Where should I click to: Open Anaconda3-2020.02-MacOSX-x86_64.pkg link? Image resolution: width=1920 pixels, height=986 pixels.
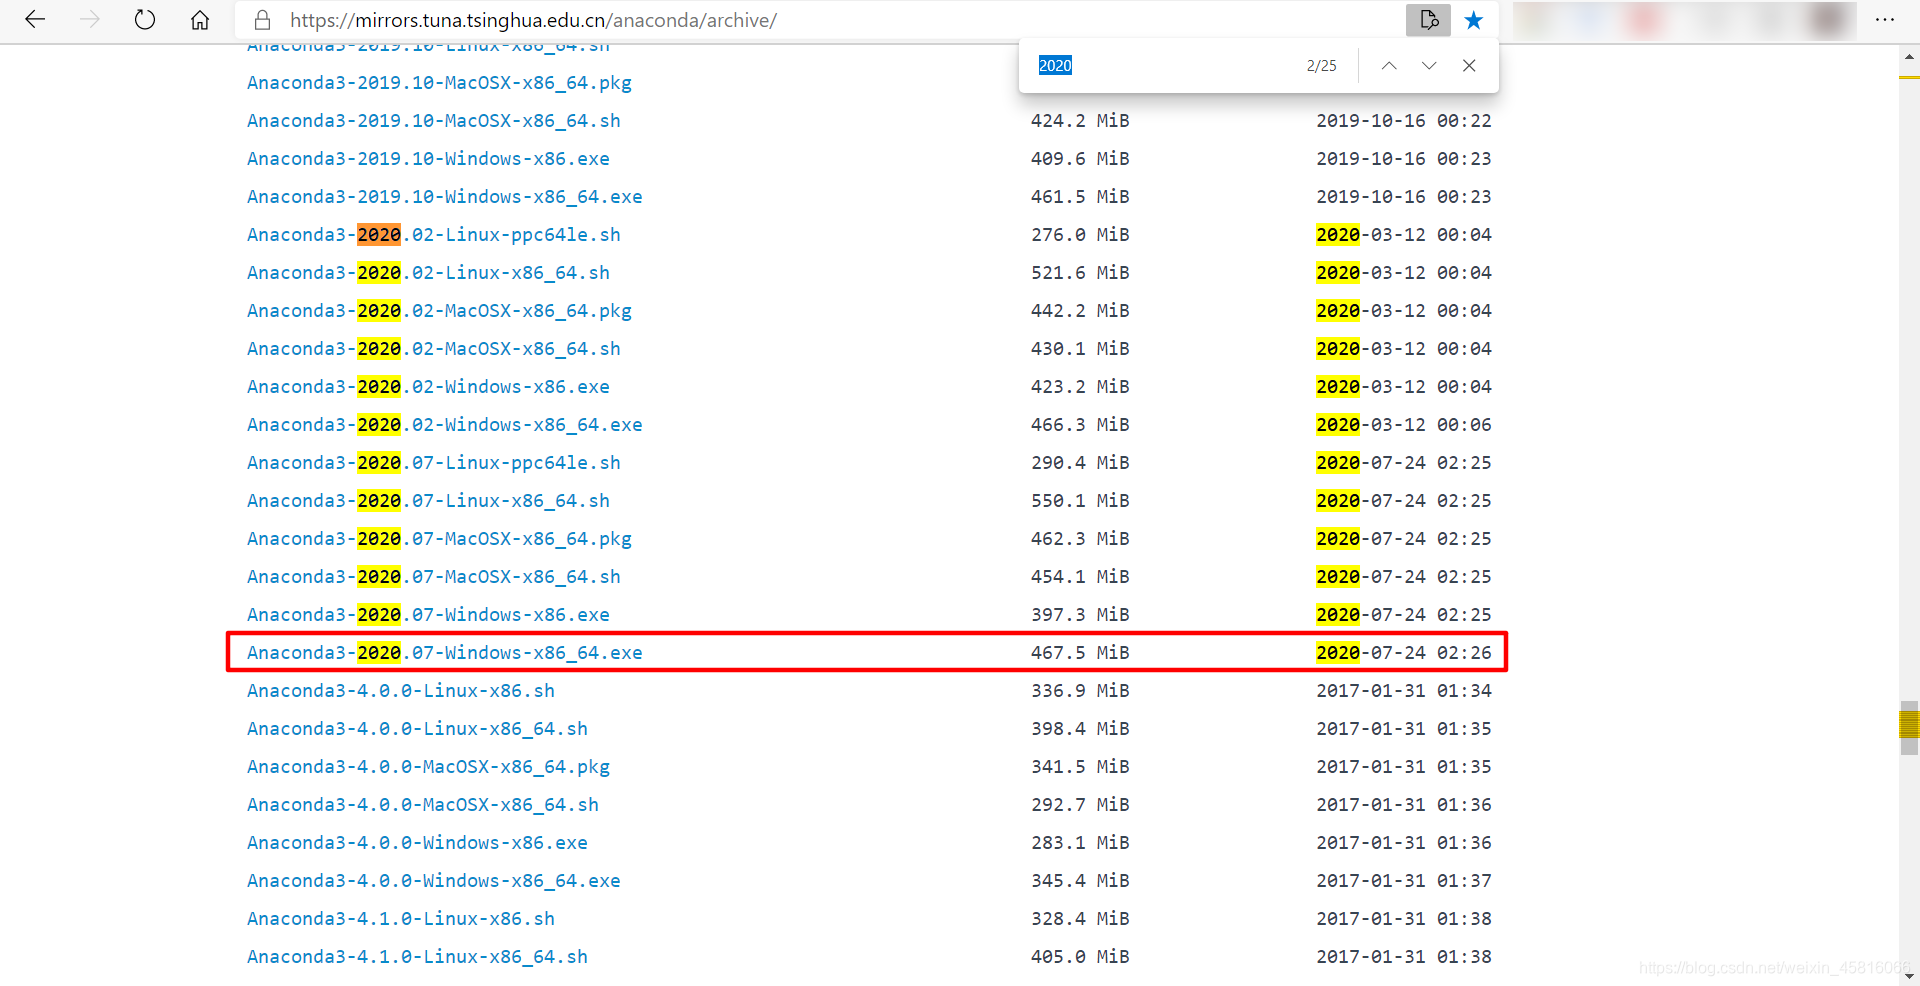(x=439, y=311)
